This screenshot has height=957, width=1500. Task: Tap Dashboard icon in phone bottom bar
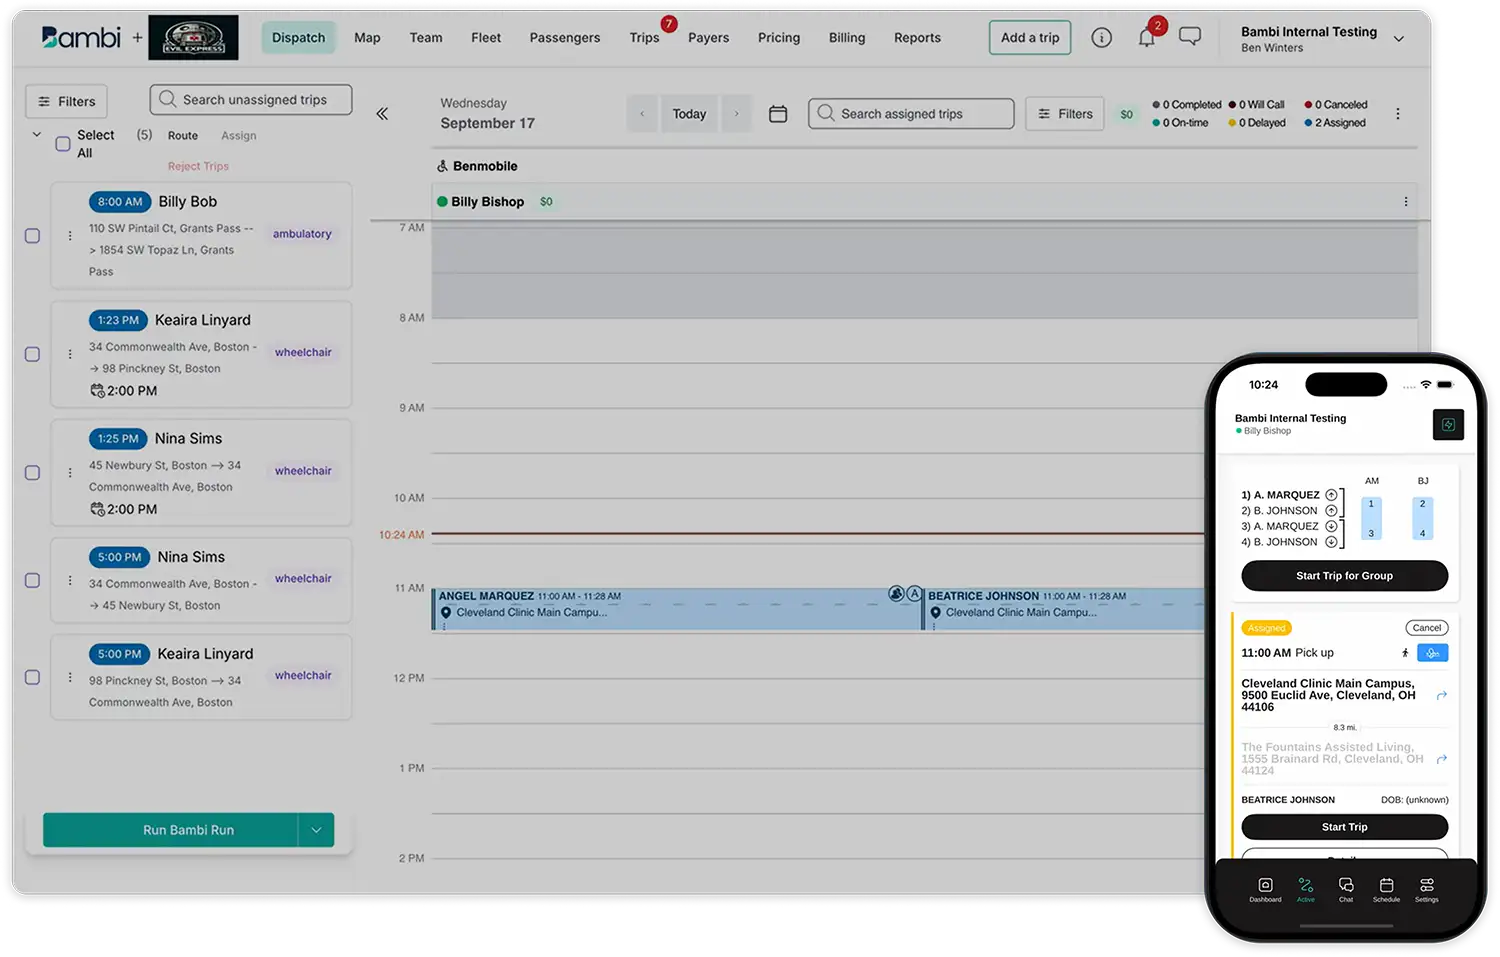coord(1265,889)
